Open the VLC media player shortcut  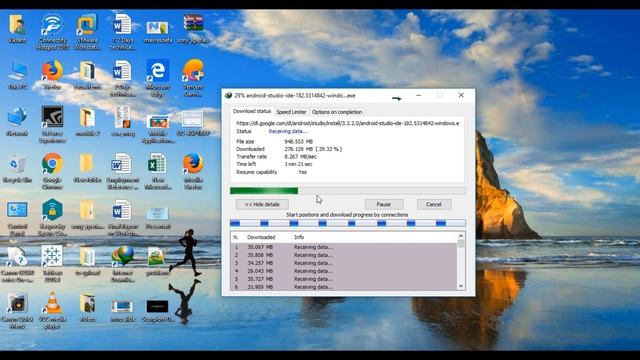click(52, 311)
